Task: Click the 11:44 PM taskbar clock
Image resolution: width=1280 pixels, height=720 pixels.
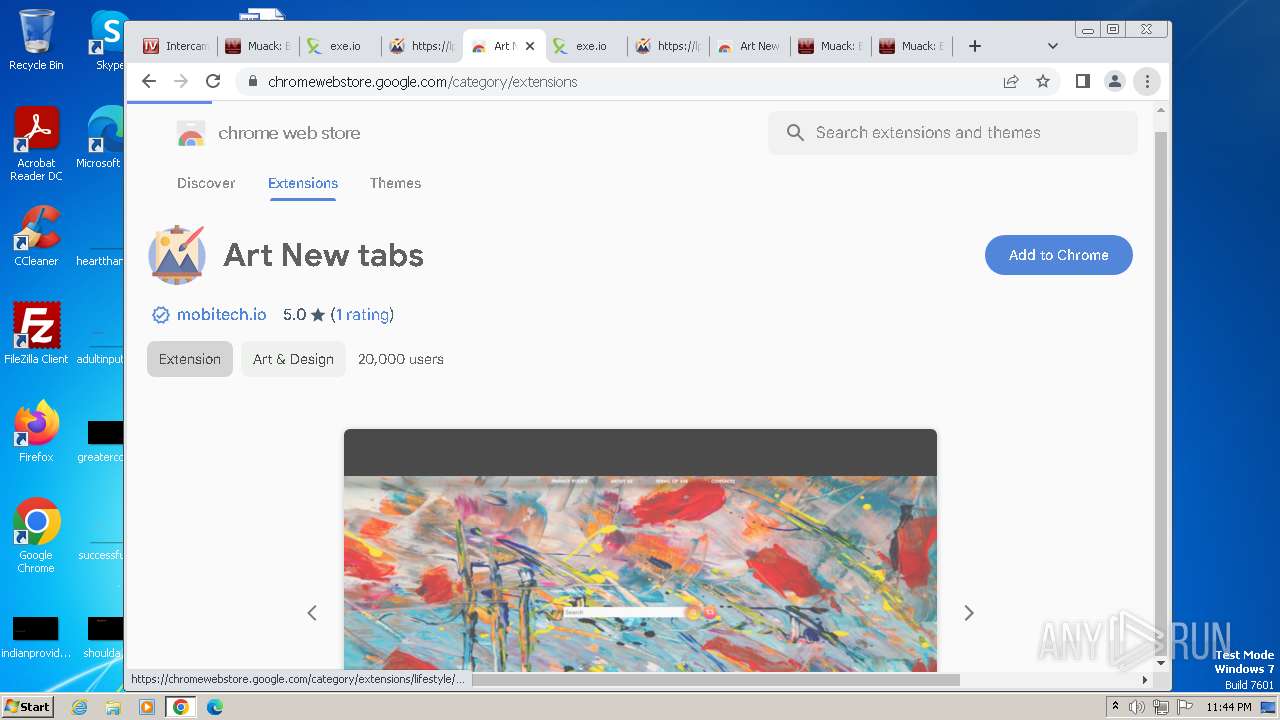Action: [1229, 707]
